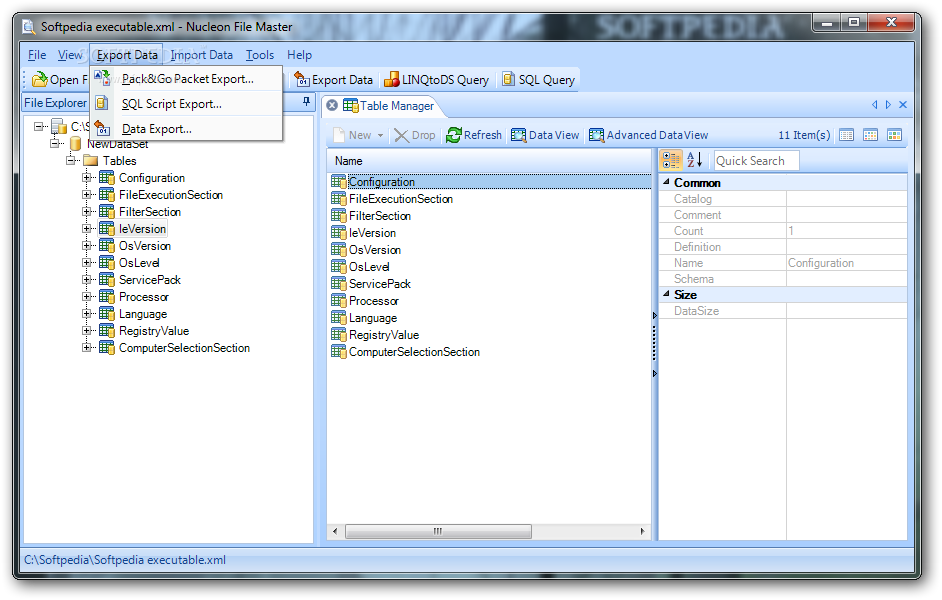
Task: Select Language in File Explorer tree
Action: (143, 314)
